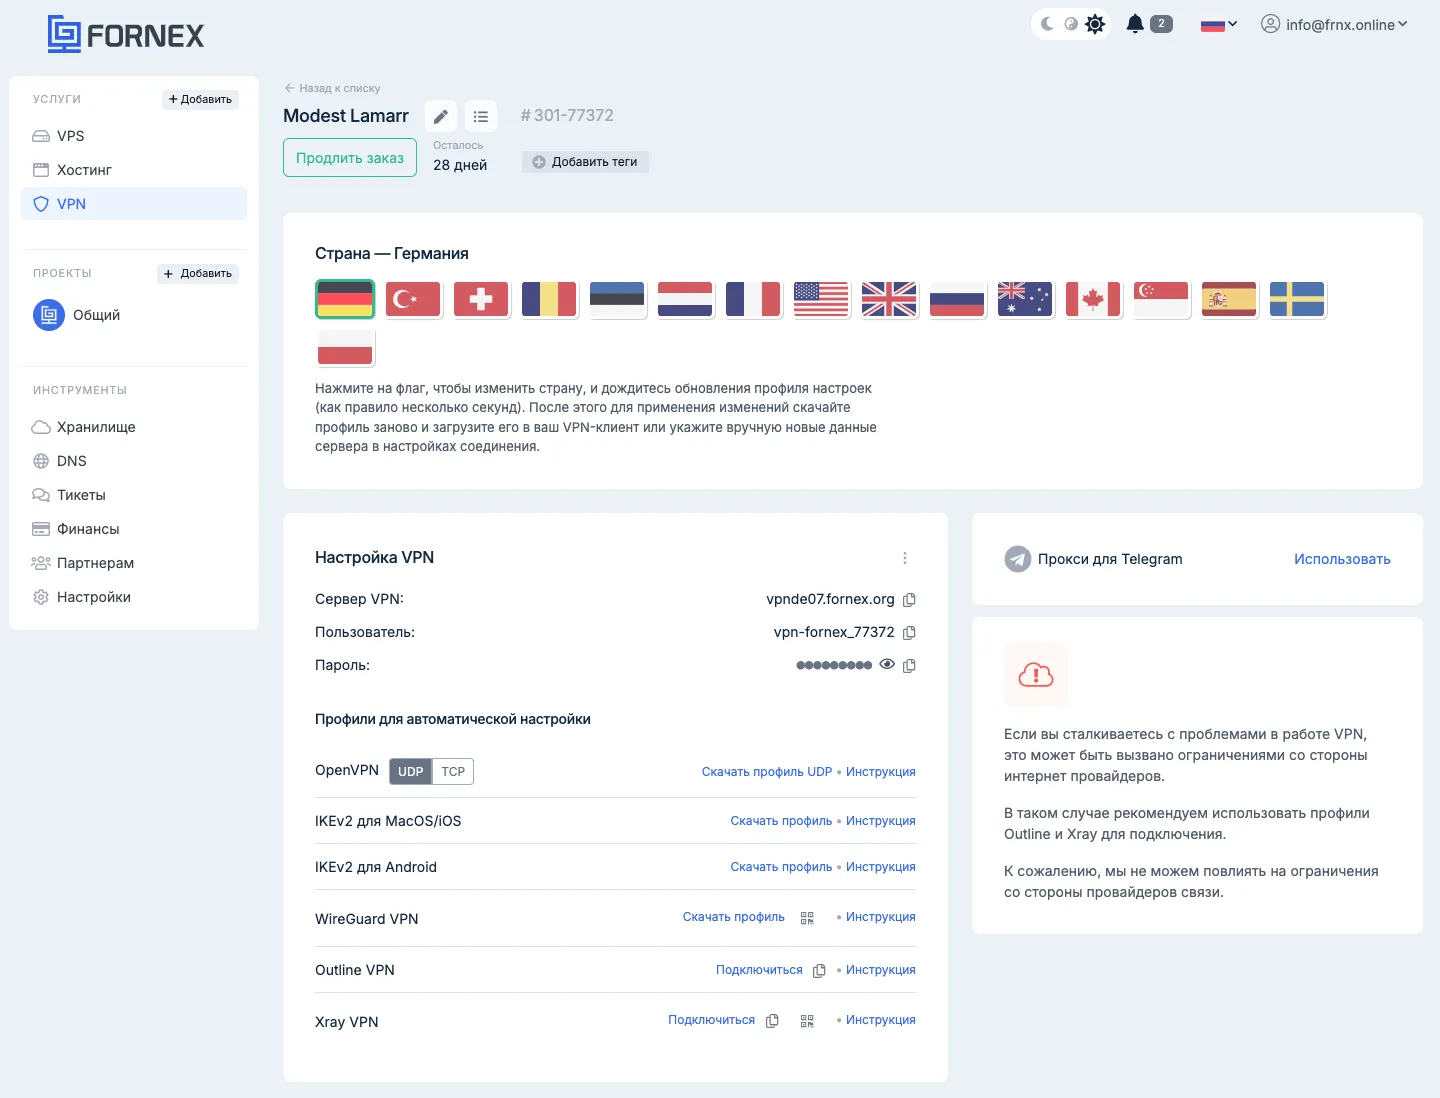Viewport: 1440px width, 1098px height.
Task: Select UDP for OpenVPN
Action: tap(410, 772)
